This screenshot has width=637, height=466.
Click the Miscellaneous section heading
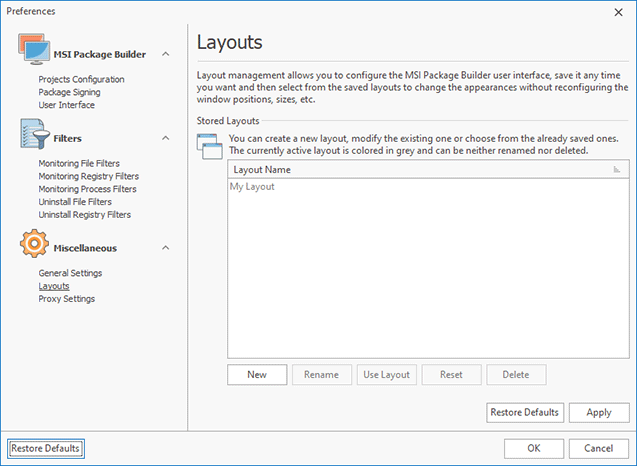tap(85, 248)
